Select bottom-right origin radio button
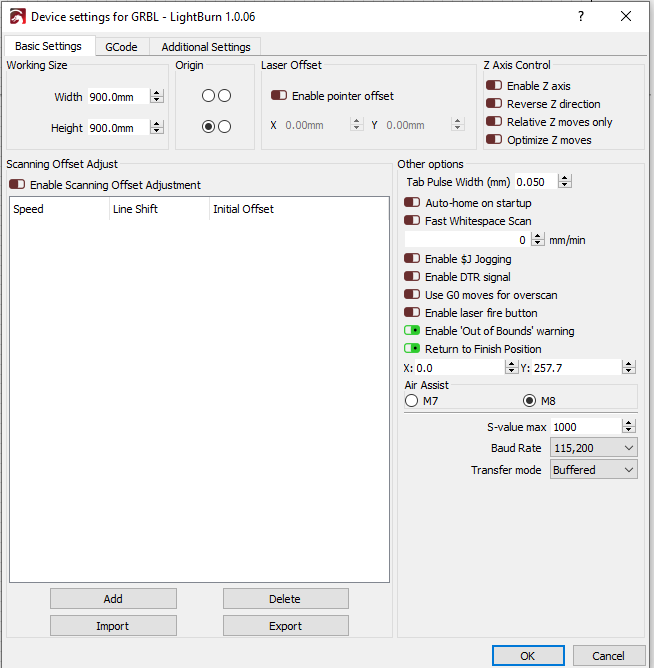 click(x=224, y=126)
